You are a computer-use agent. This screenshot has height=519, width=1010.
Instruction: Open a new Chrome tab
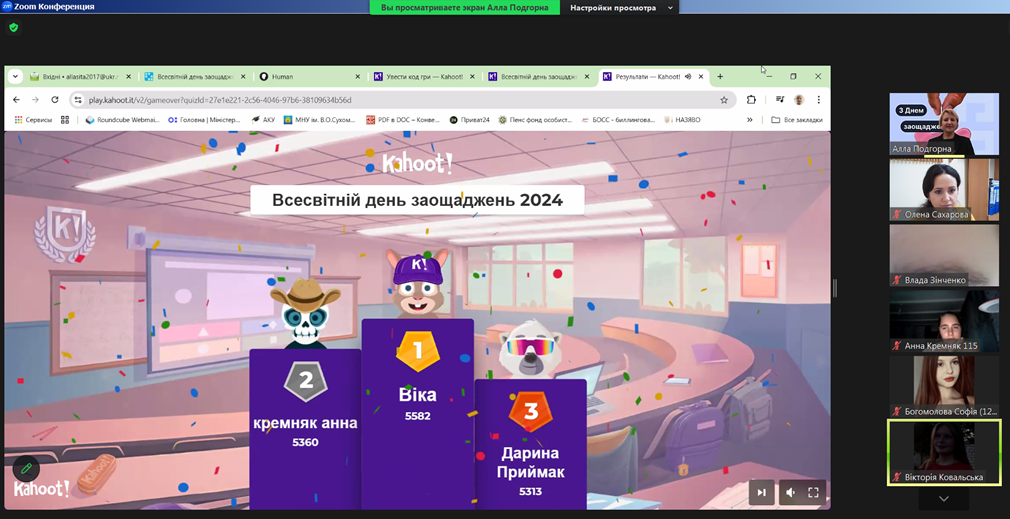[x=720, y=77]
